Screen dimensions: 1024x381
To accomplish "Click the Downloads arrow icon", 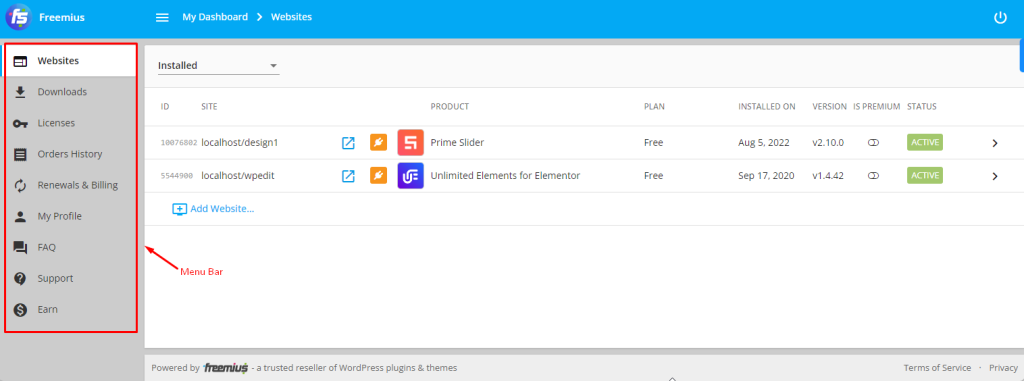I will click(x=21, y=92).
